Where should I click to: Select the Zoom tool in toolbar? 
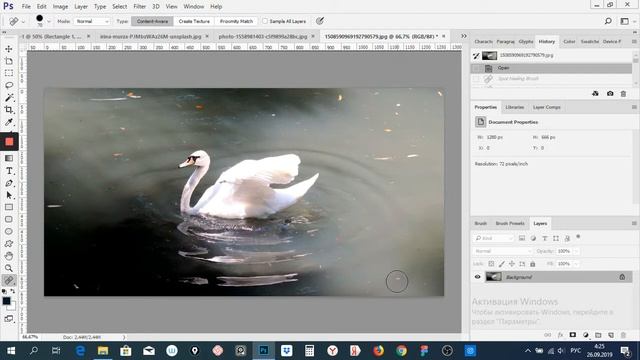pos(9,268)
